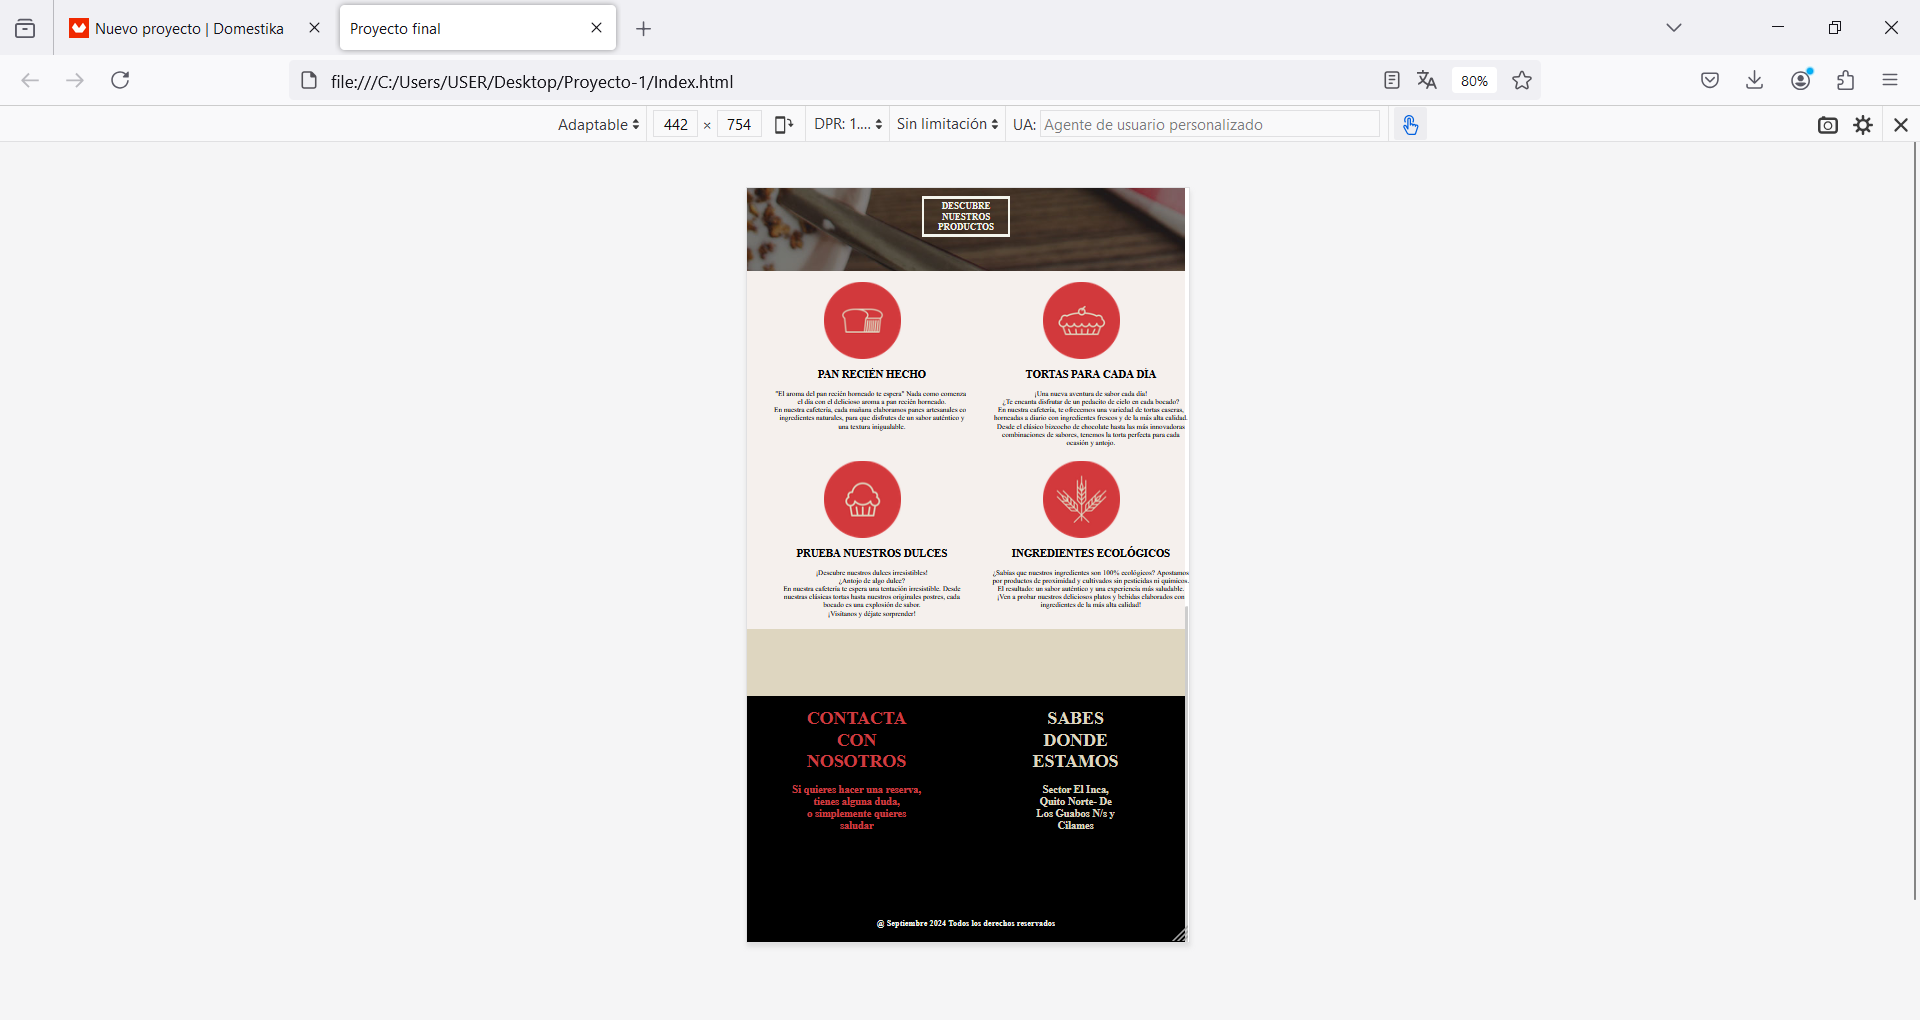This screenshot has width=1920, height=1020.
Task: Open responsive design mode settings gear
Action: tap(1863, 125)
